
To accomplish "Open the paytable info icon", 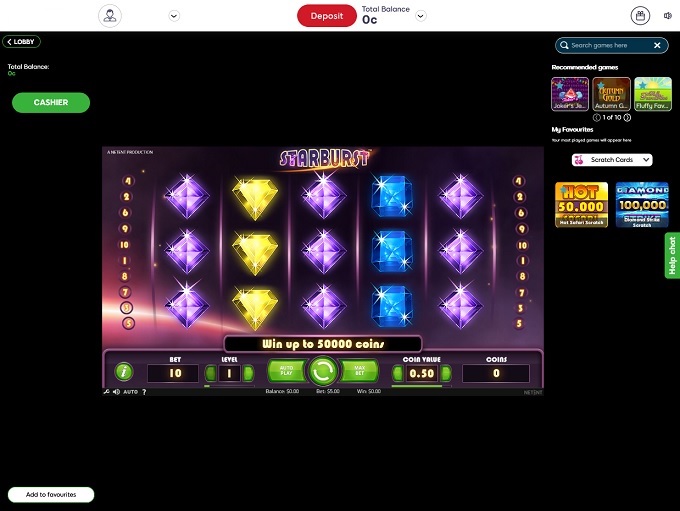I will pos(124,372).
